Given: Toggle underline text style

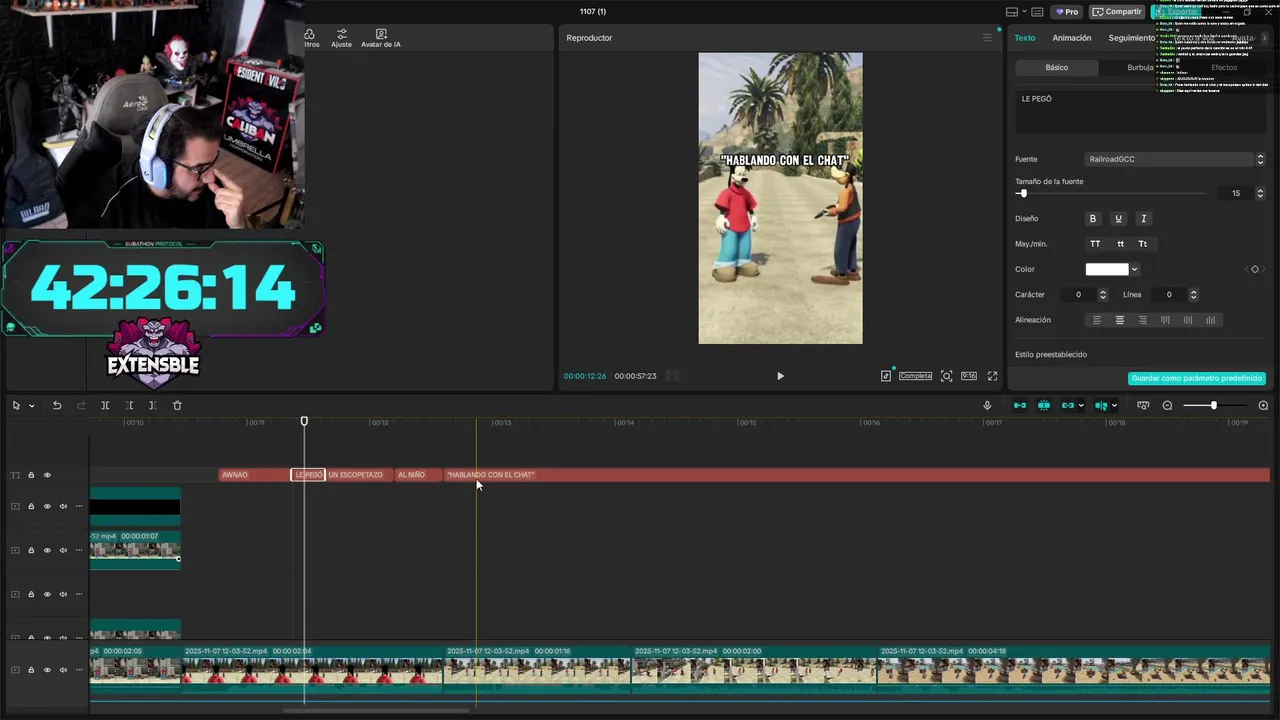Looking at the screenshot, I should 1118,219.
